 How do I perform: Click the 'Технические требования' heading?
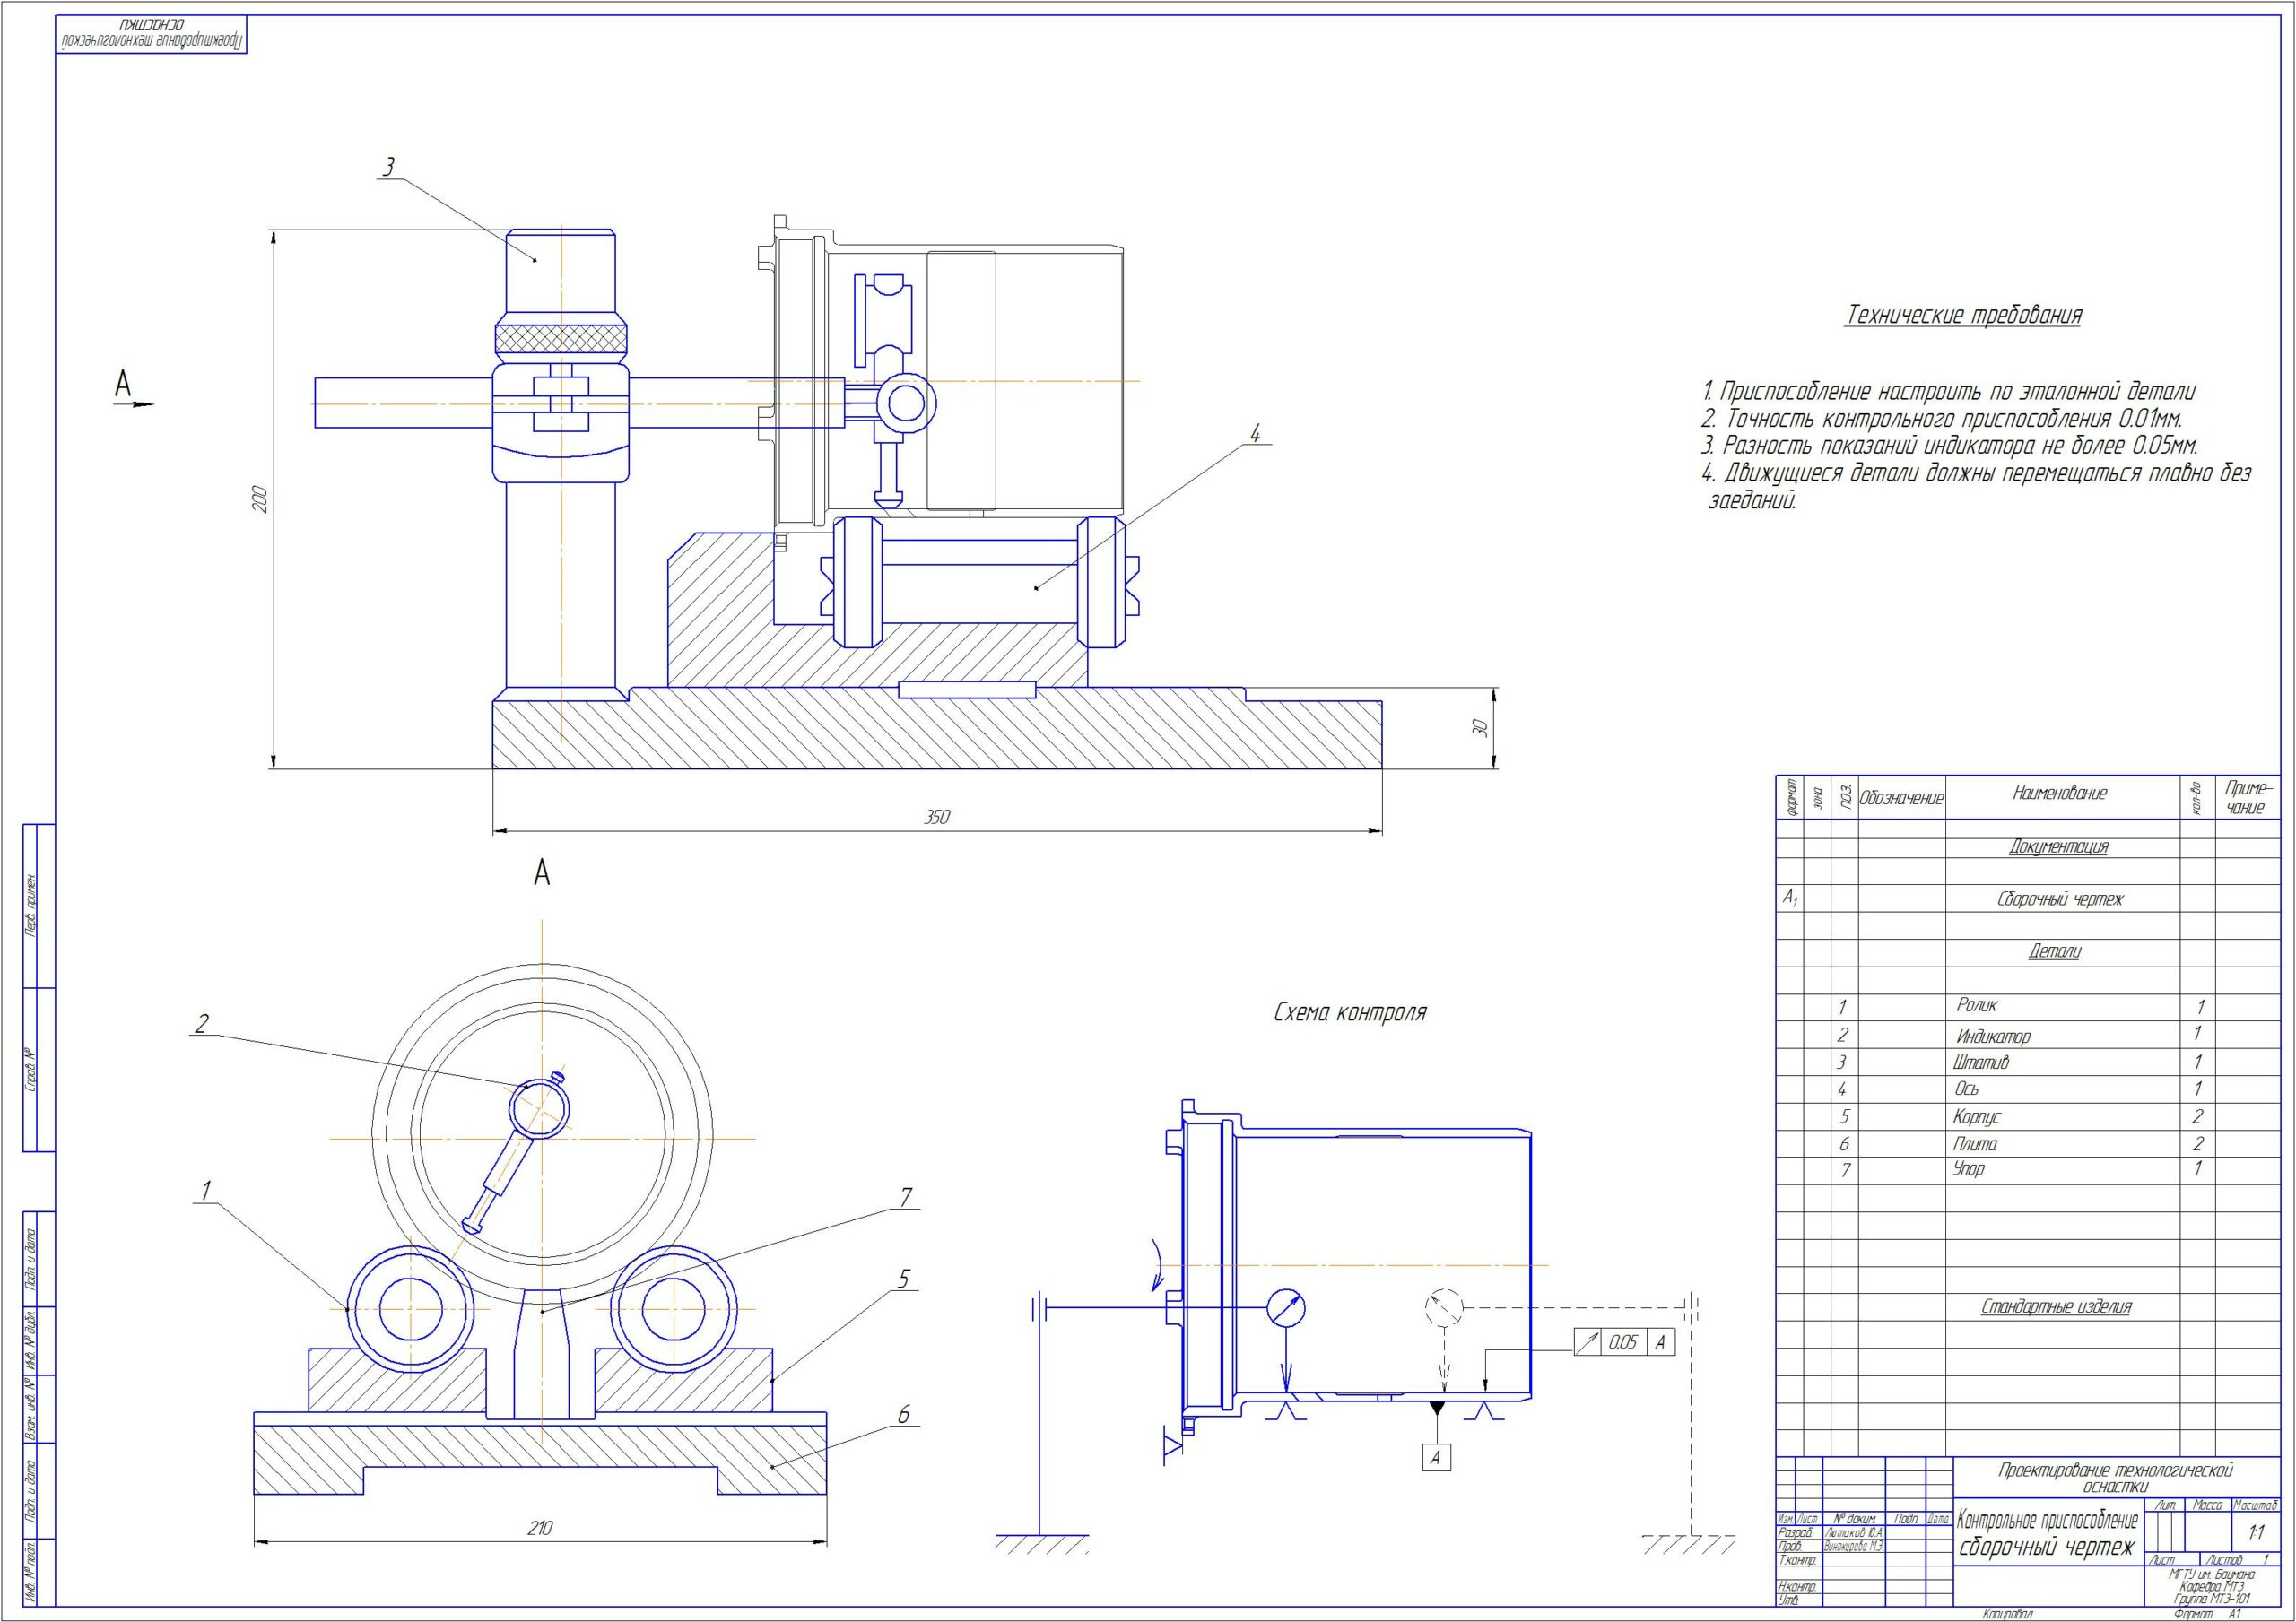pyautogui.click(x=1963, y=315)
